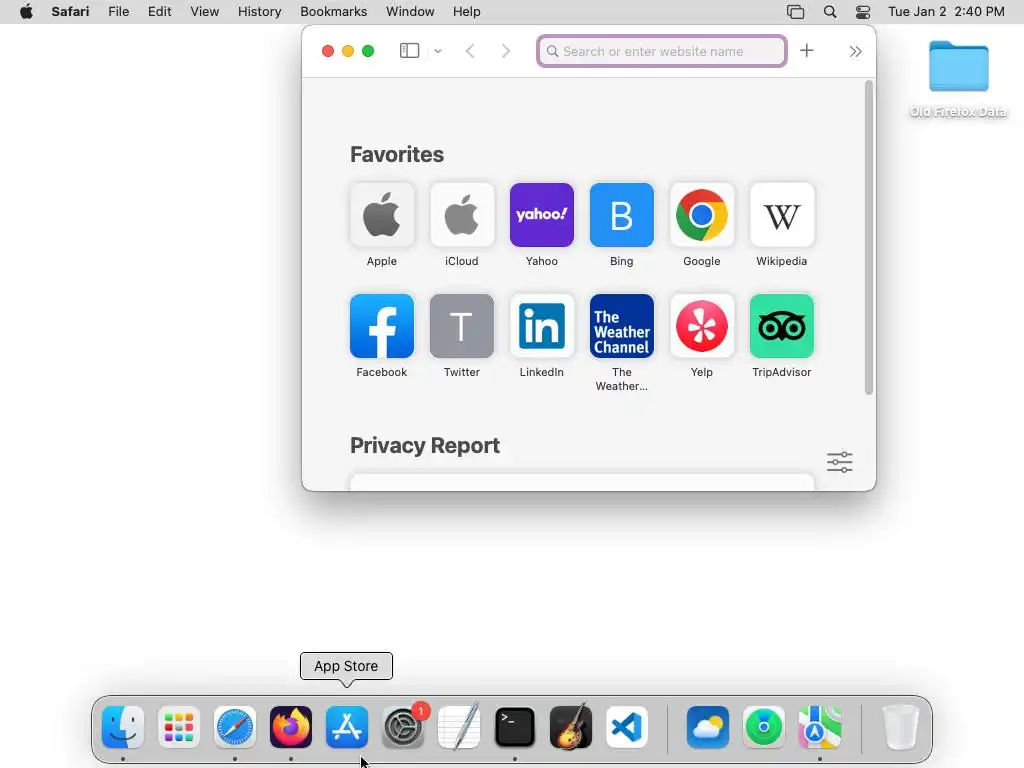Screen dimensions: 1024x768
Task: Open Stage Manager icon in menu bar
Action: 795,12
